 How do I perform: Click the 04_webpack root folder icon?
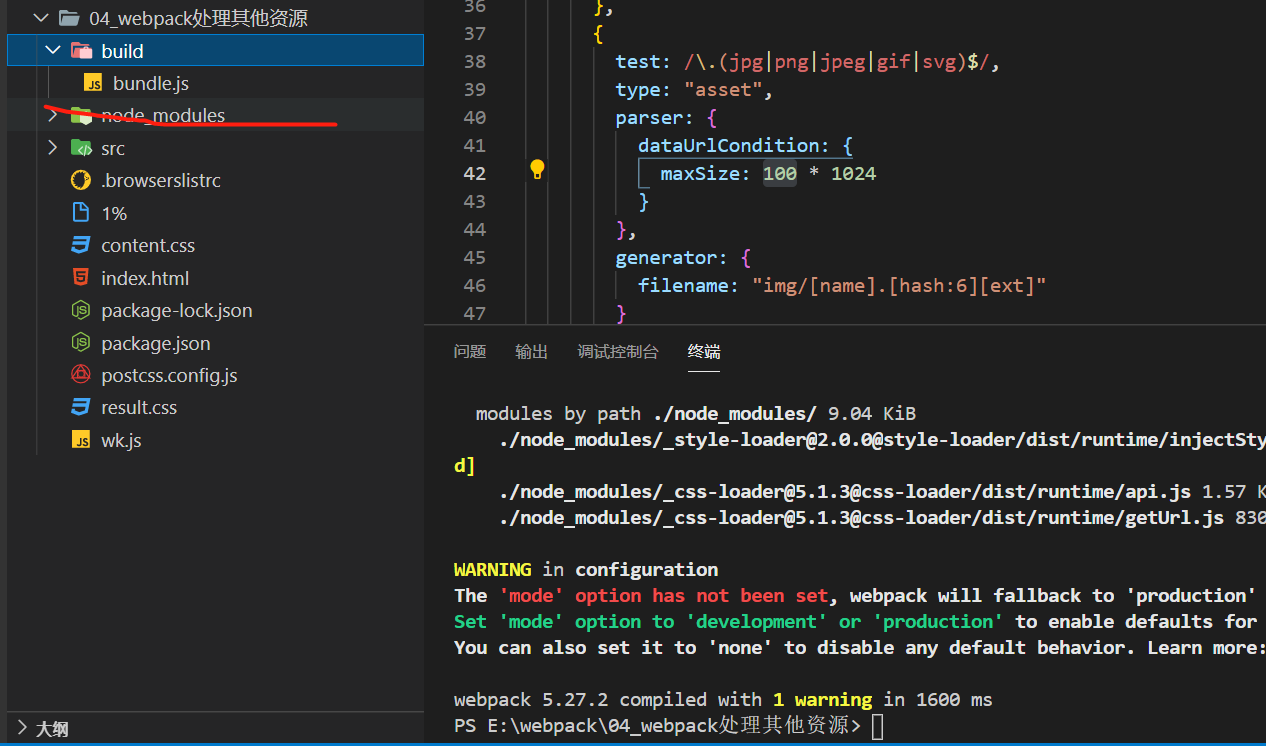[x=69, y=18]
